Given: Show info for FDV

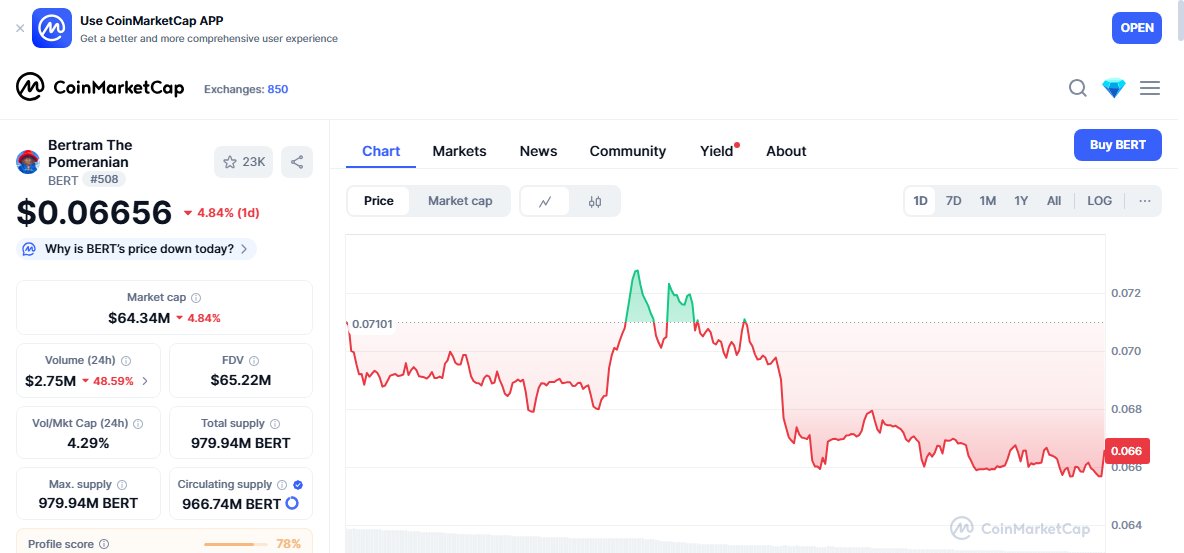Looking at the screenshot, I should (254, 361).
